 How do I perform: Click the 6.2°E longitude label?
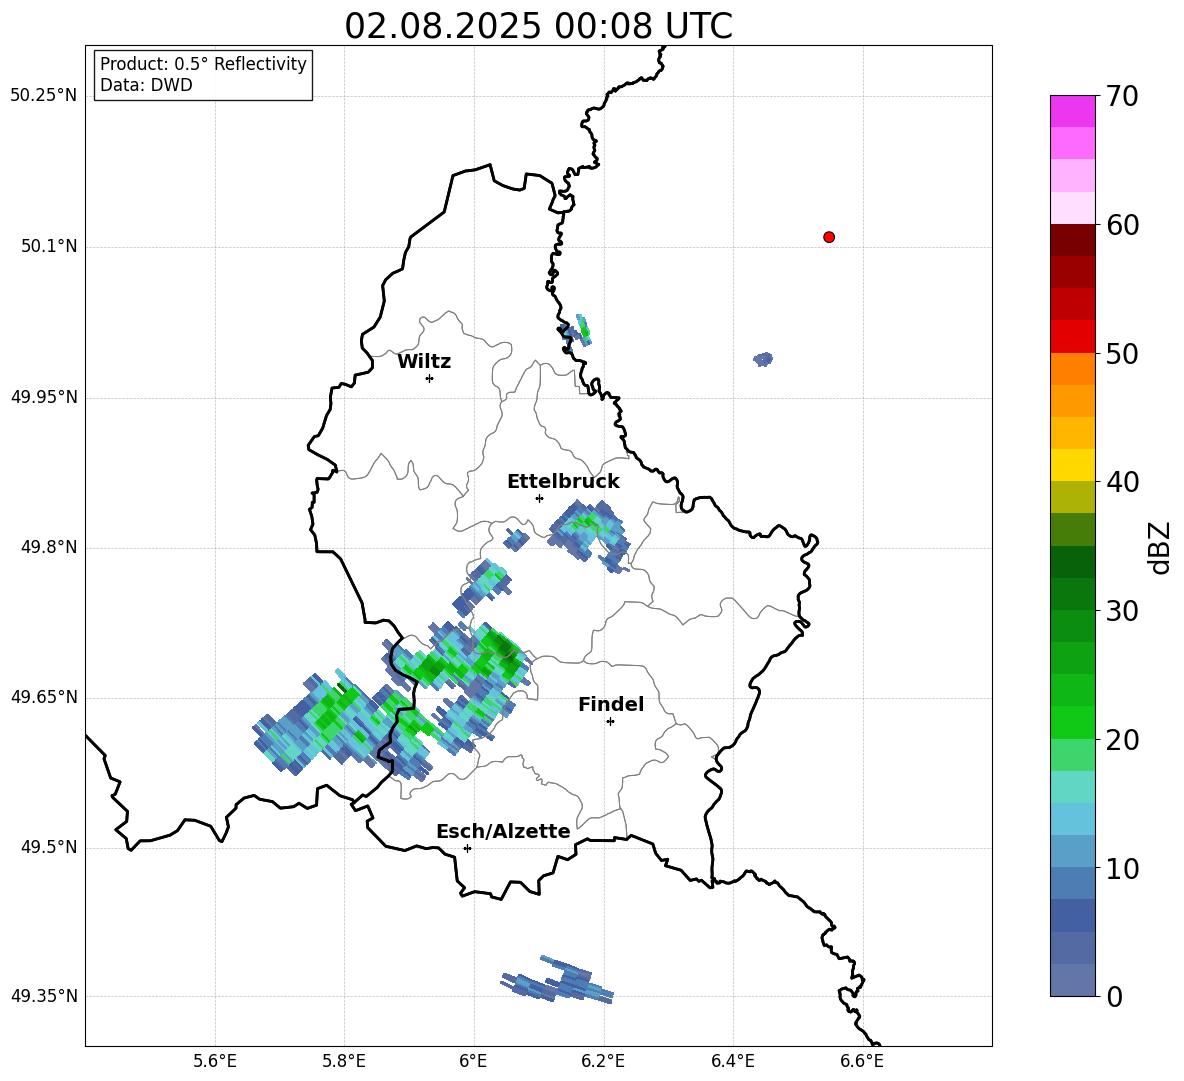pyautogui.click(x=603, y=1061)
